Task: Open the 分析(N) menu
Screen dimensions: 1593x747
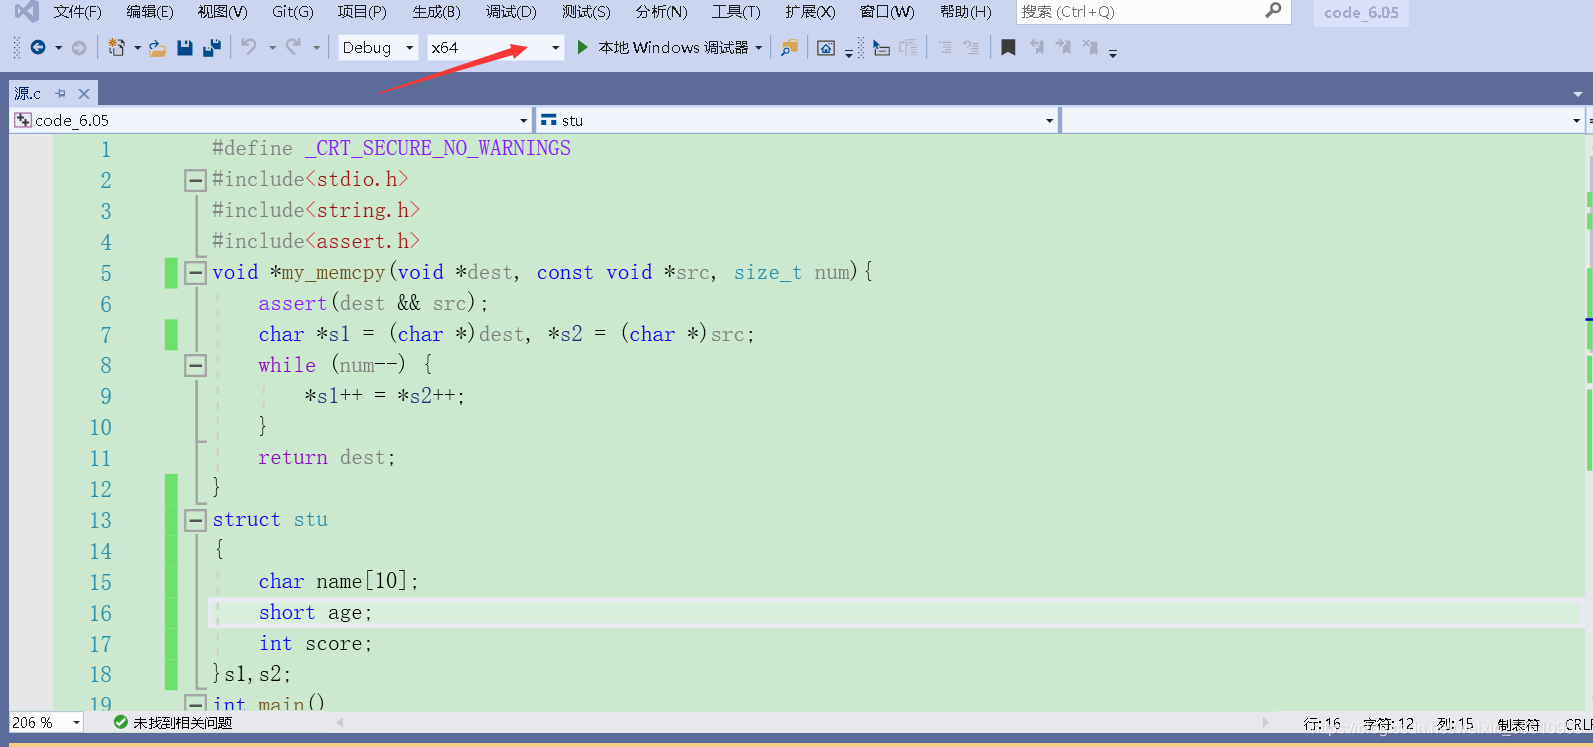Action: [x=661, y=12]
